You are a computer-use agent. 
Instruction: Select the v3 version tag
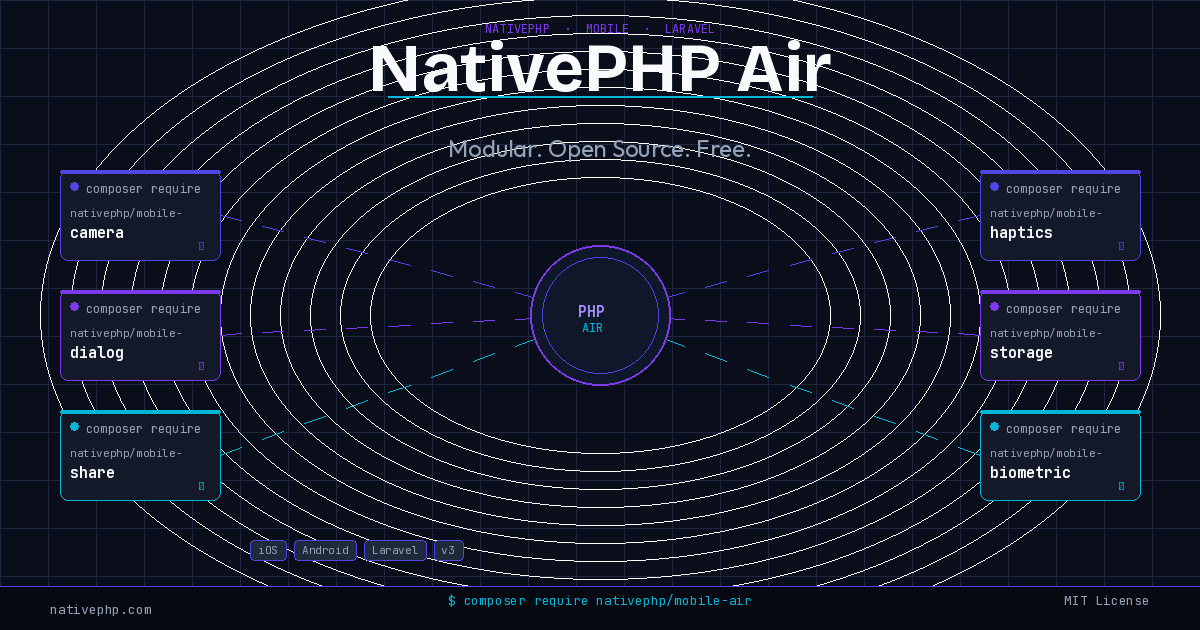click(448, 551)
